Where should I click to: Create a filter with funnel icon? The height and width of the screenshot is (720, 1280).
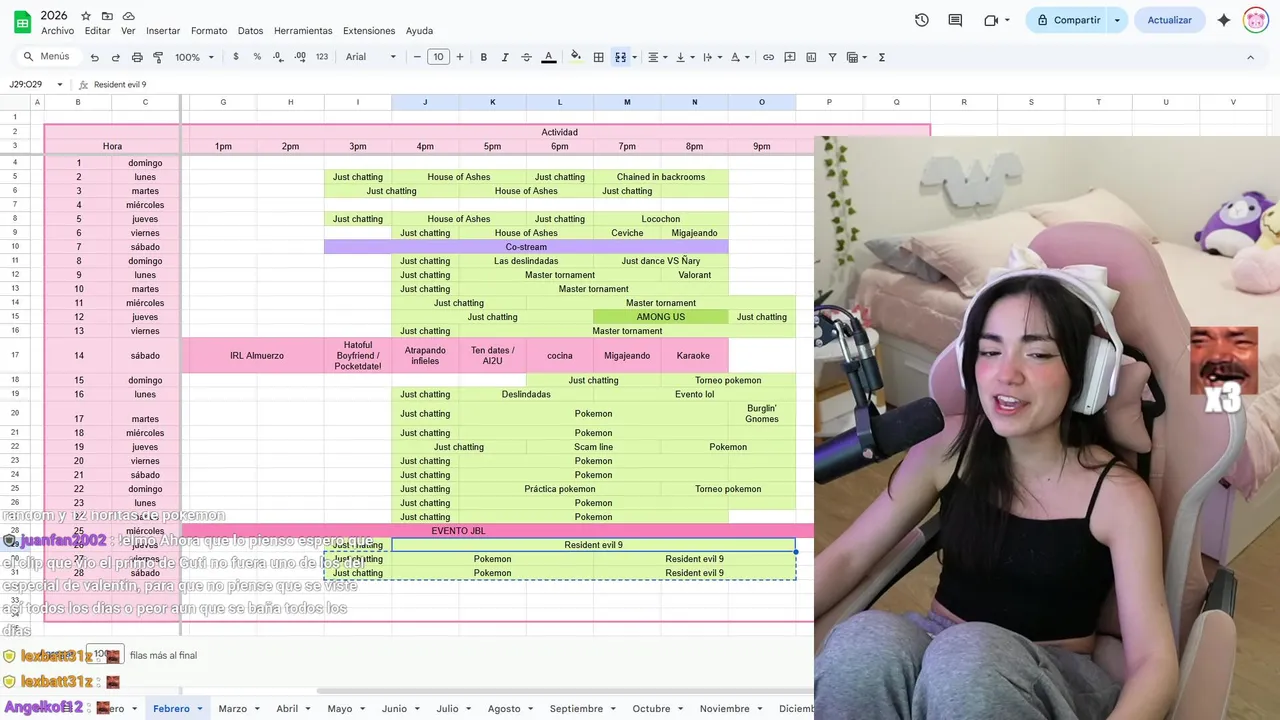pos(832,57)
